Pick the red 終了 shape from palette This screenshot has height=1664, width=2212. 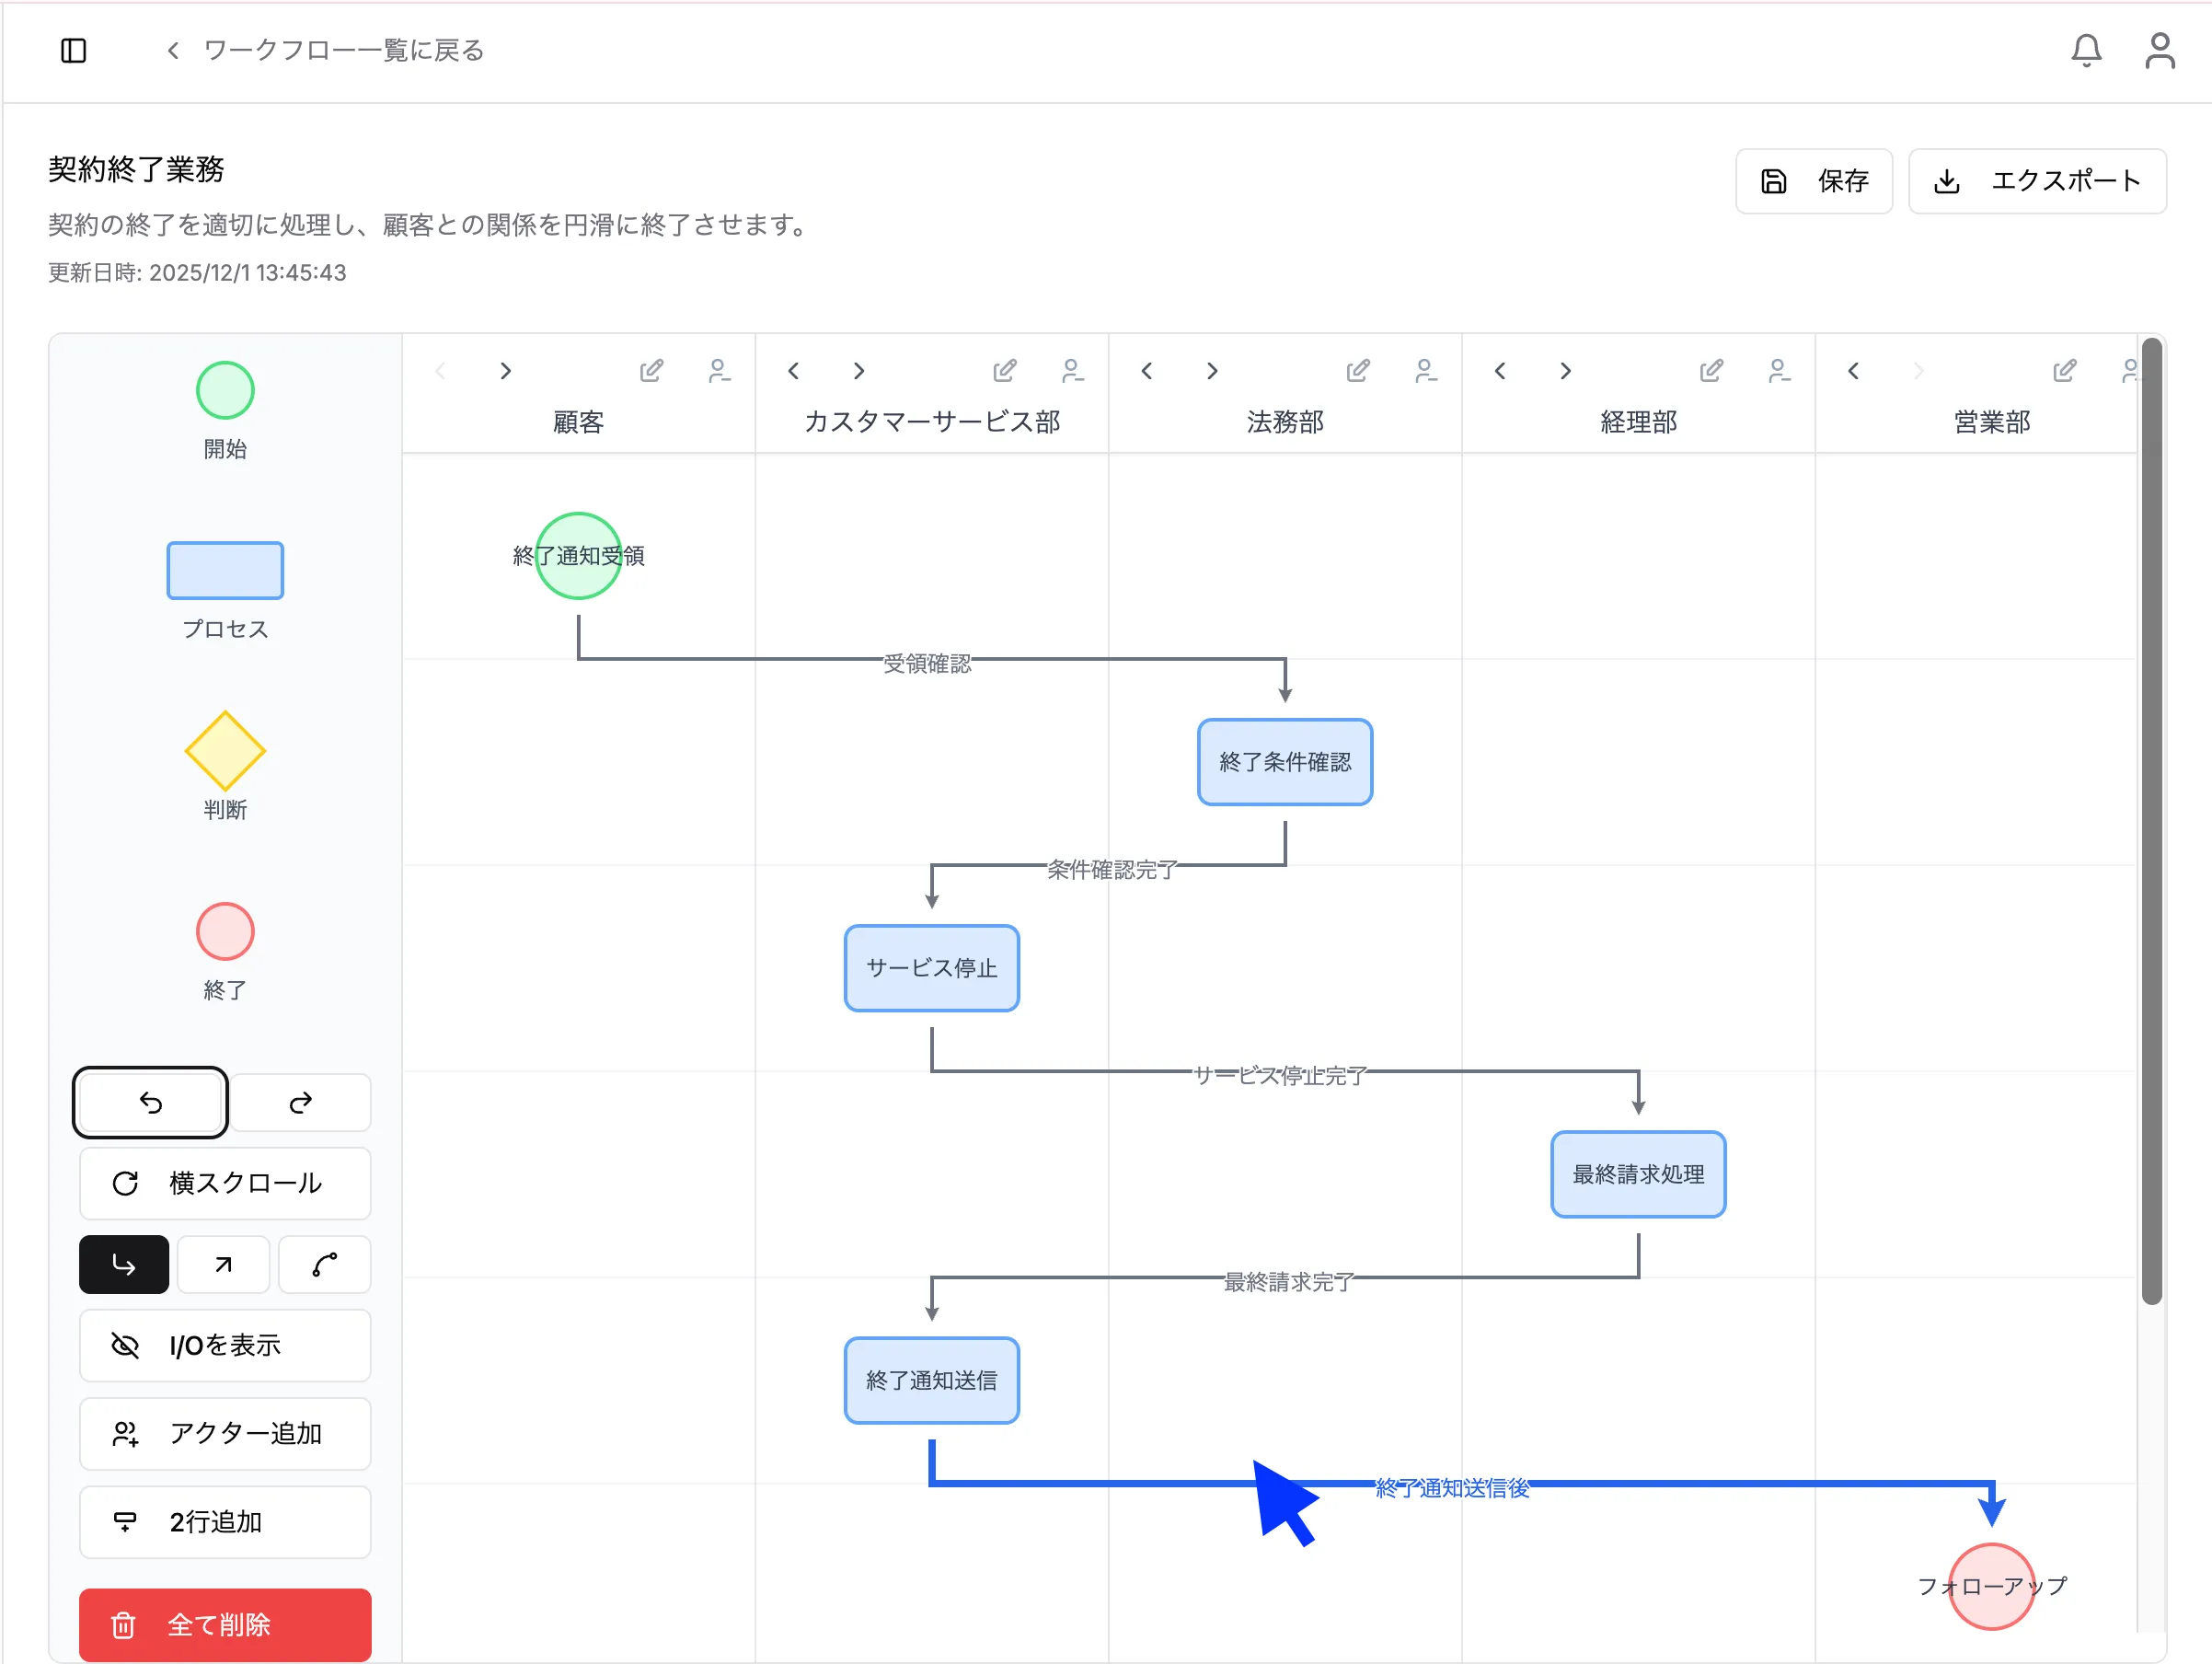[x=225, y=931]
